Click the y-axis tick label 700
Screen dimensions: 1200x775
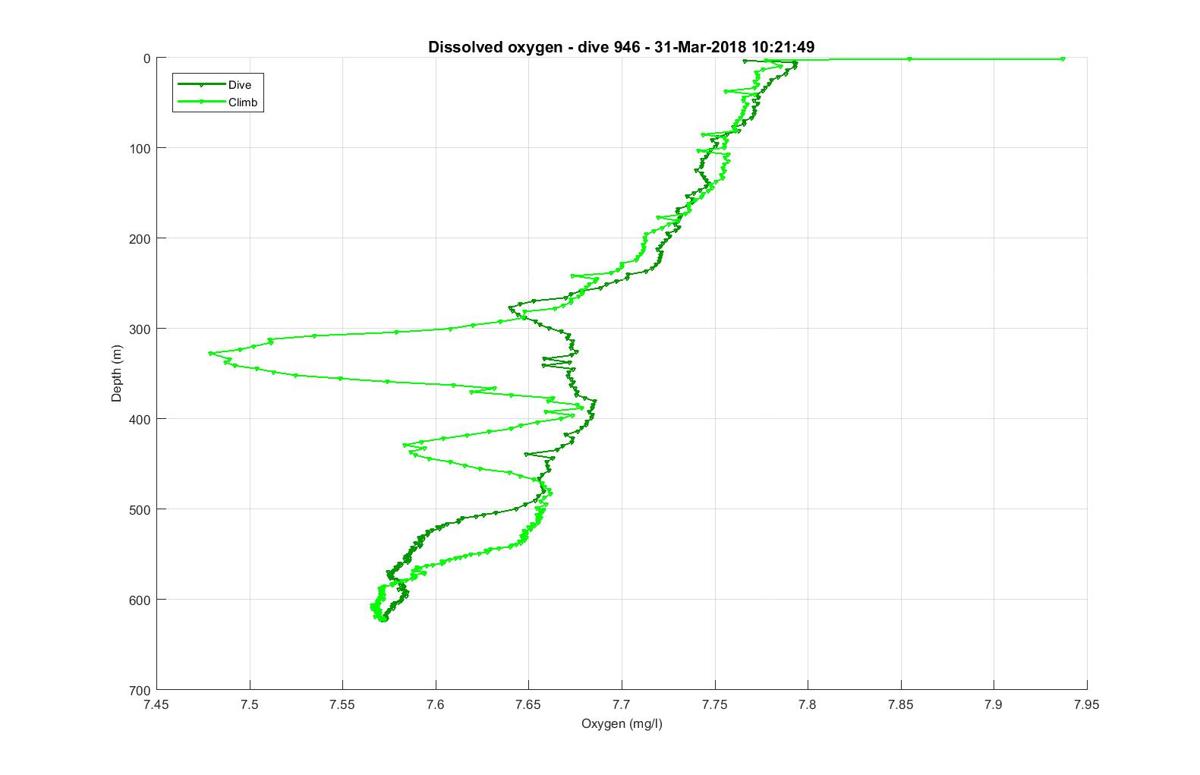click(141, 690)
